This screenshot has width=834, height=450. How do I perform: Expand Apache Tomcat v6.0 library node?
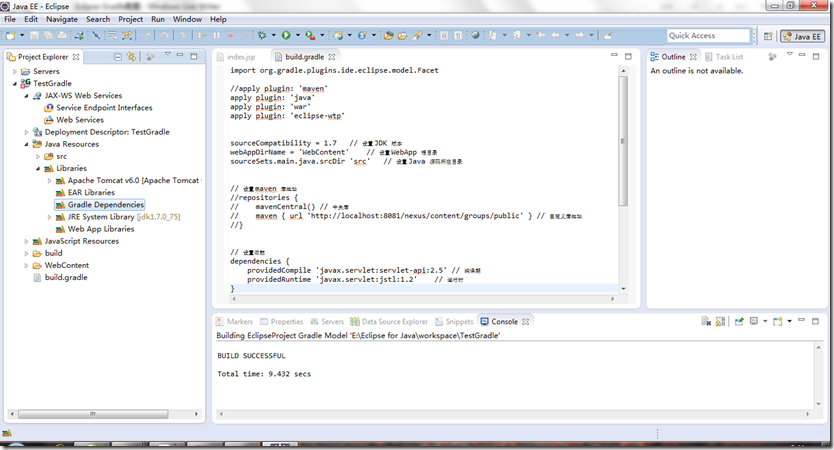(x=50, y=181)
